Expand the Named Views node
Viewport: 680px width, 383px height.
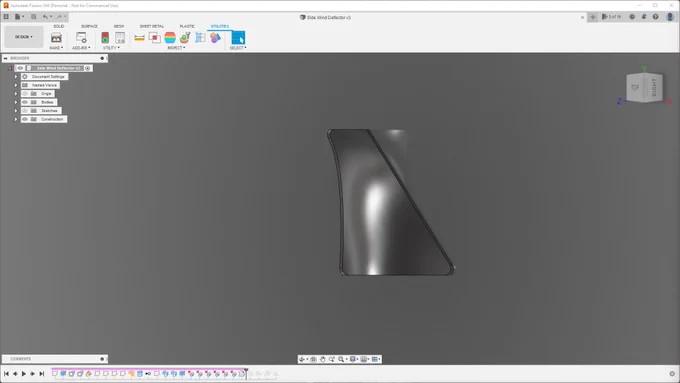click(x=16, y=85)
